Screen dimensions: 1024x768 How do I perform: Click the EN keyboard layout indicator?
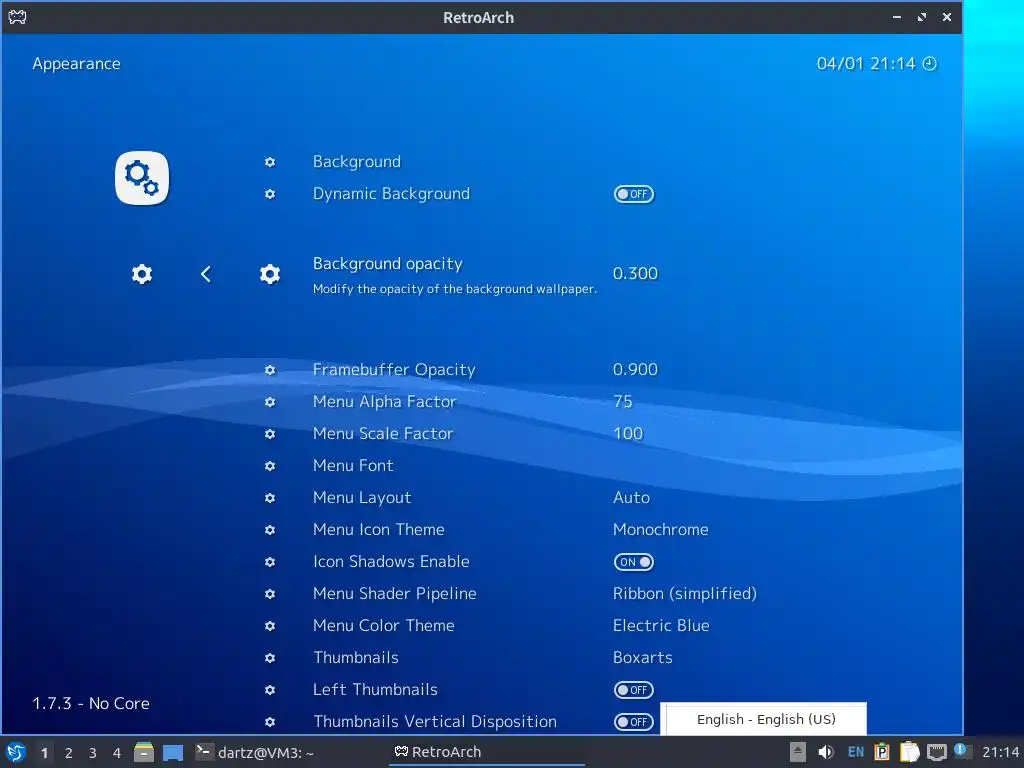coord(856,752)
